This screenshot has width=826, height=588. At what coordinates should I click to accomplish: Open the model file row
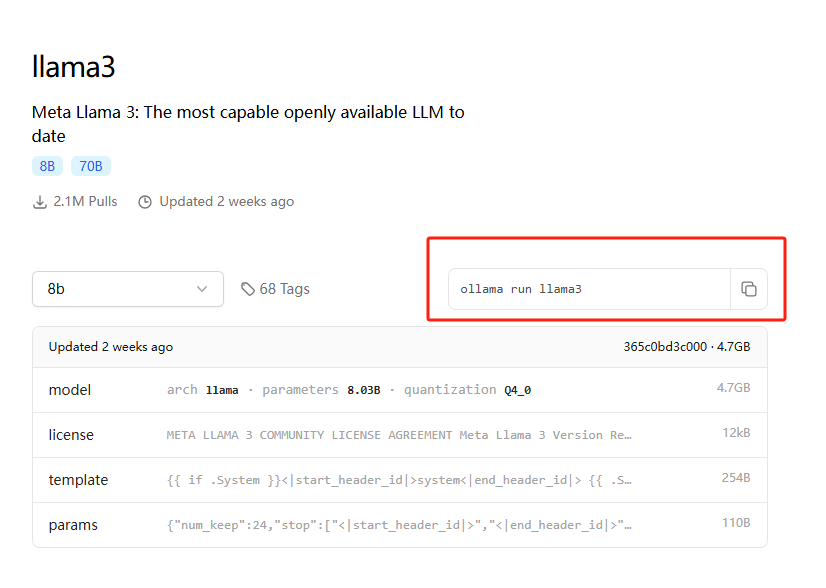tap(399, 390)
